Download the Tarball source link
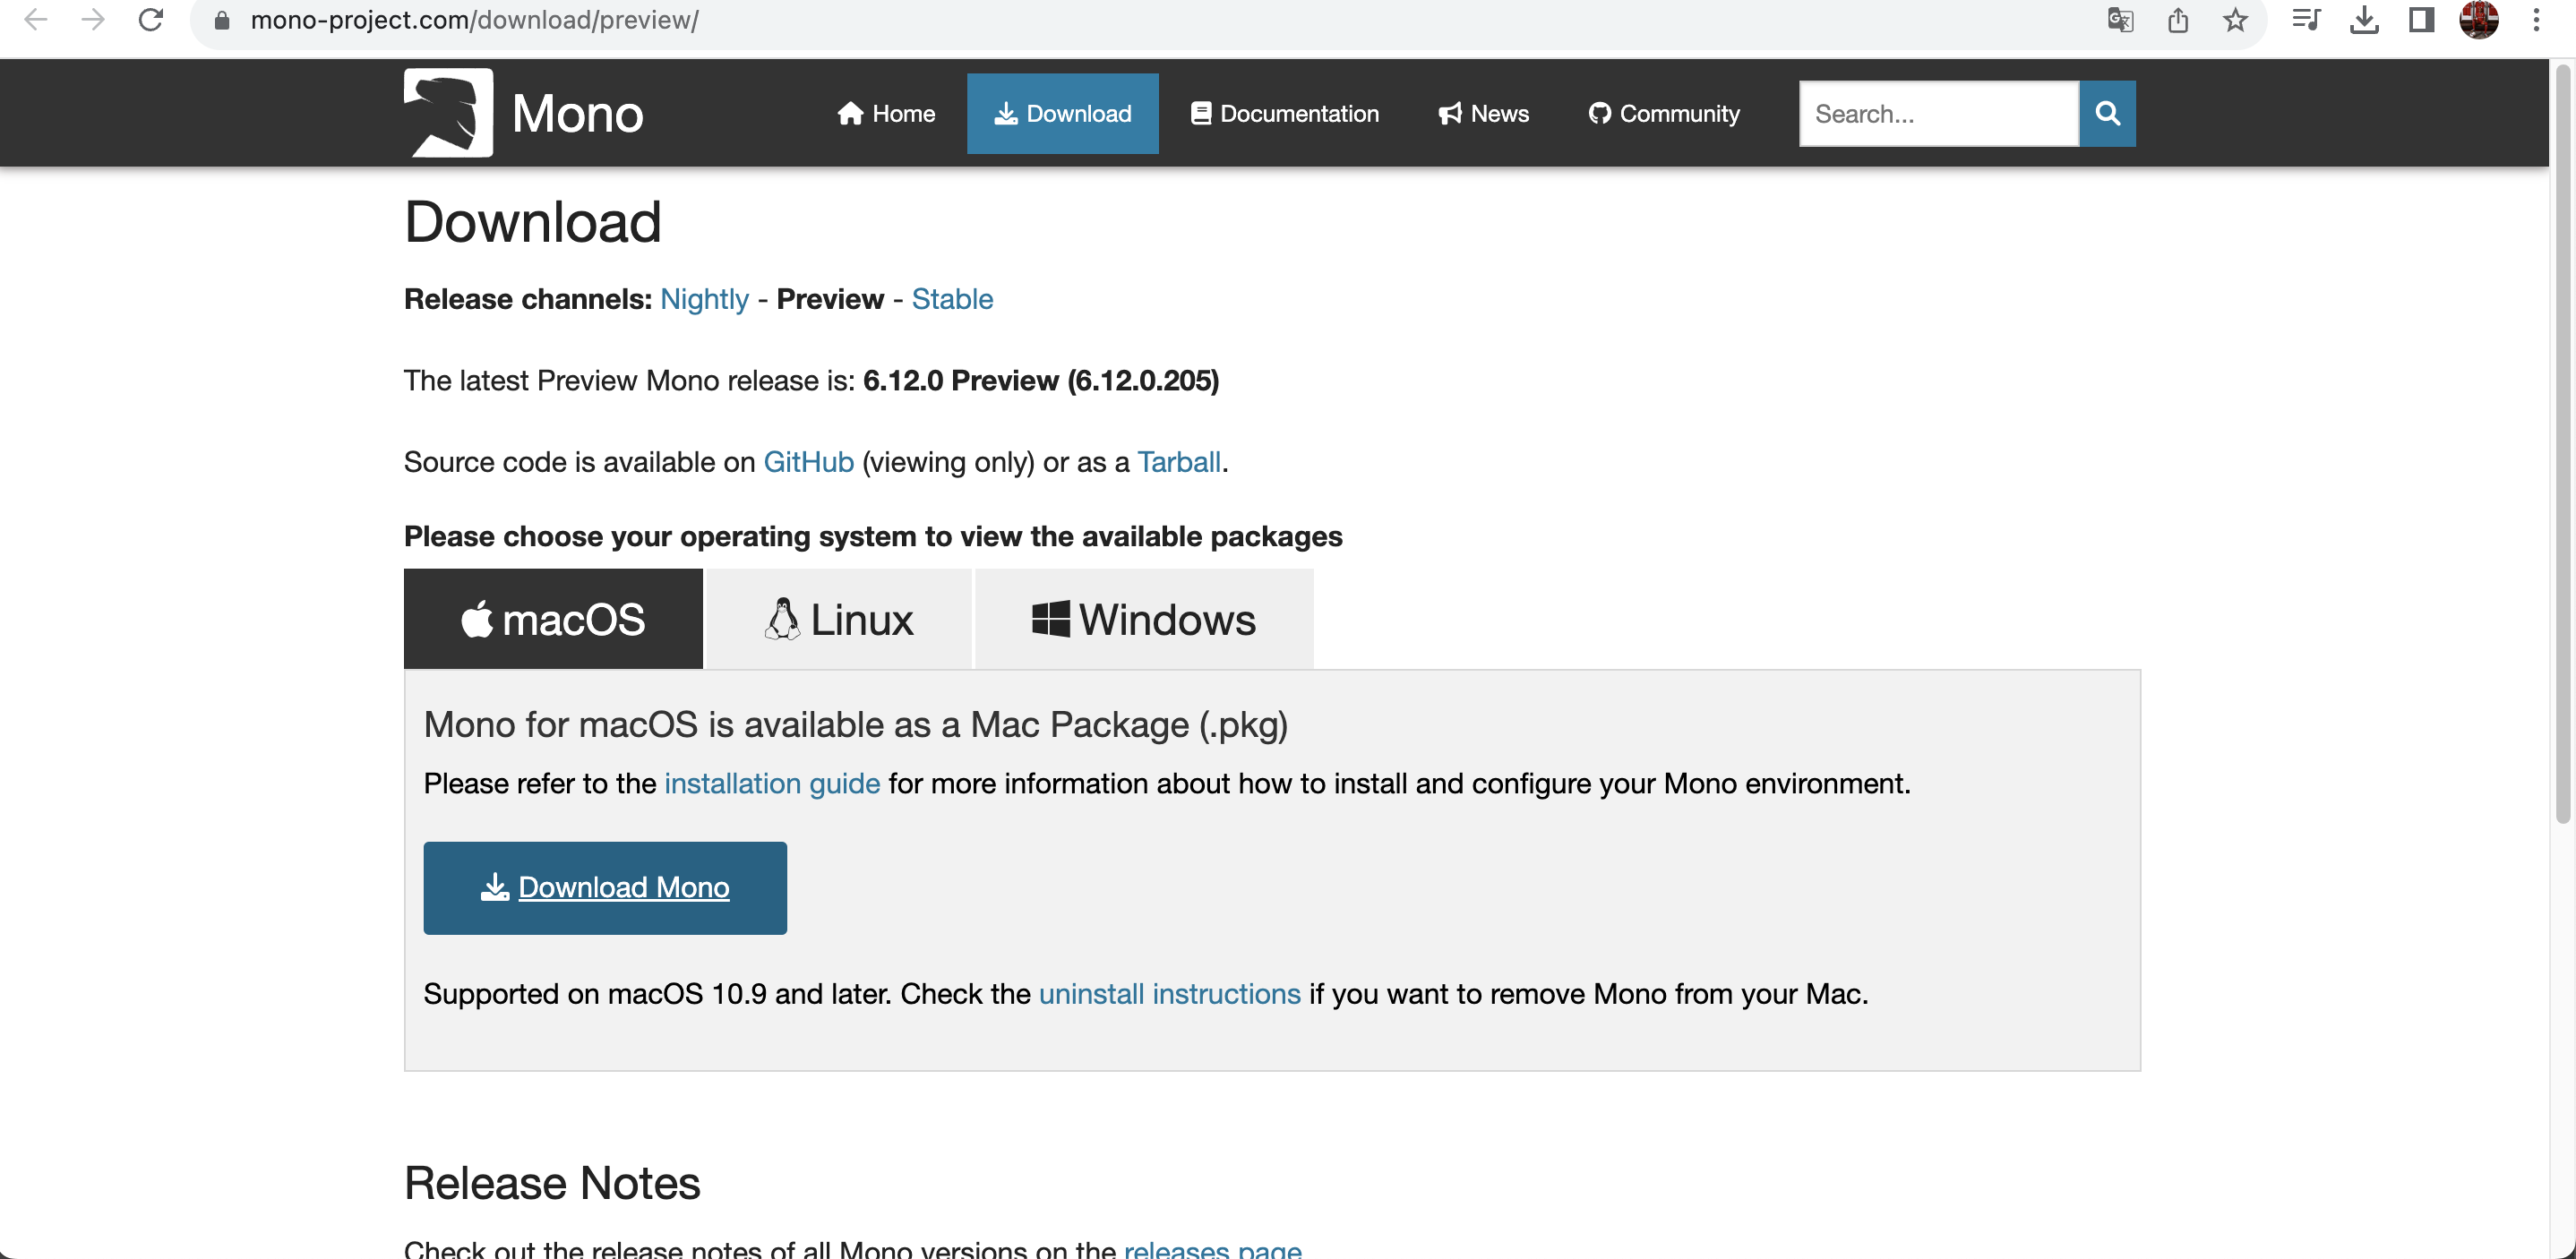This screenshot has width=2576, height=1259. pos(1179,462)
